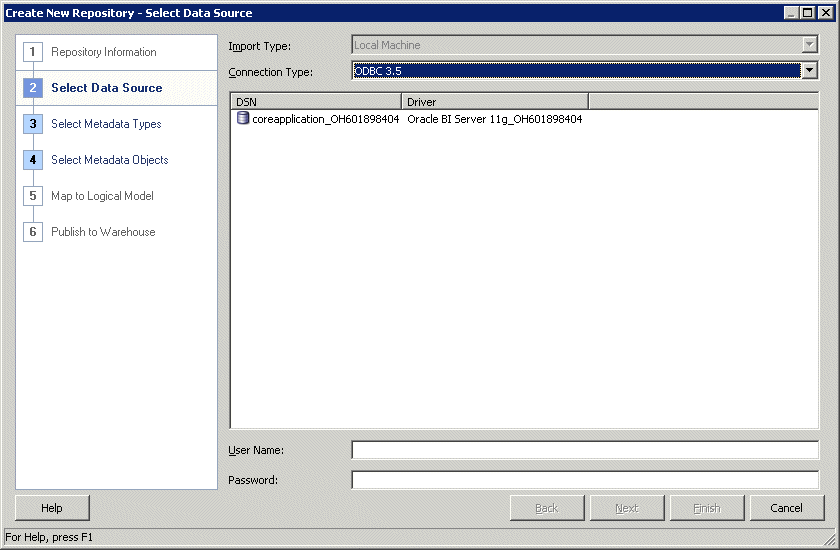The width and height of the screenshot is (840, 550).
Task: Click the Help button
Action: tap(52, 508)
